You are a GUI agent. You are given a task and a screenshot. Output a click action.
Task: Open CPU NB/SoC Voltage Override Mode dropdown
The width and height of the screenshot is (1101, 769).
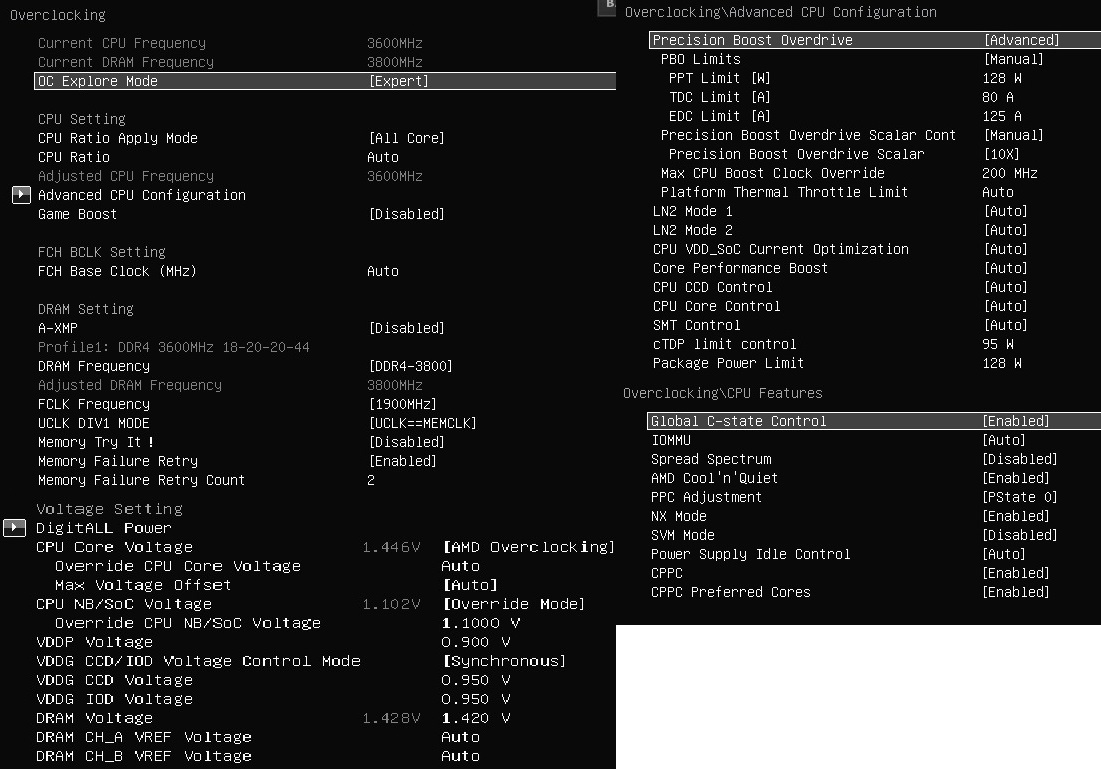513,604
